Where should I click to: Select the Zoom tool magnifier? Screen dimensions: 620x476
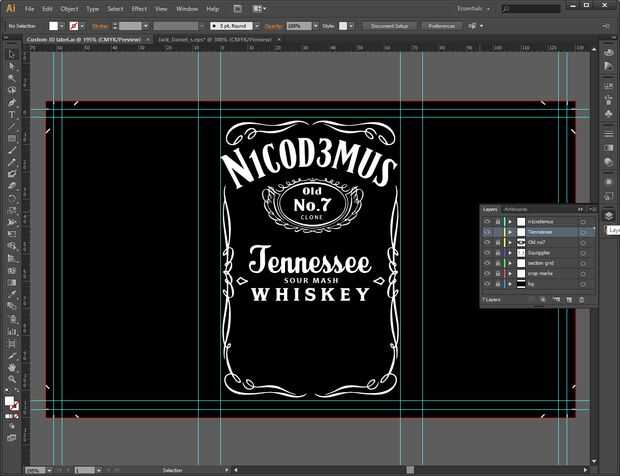pos(12,379)
